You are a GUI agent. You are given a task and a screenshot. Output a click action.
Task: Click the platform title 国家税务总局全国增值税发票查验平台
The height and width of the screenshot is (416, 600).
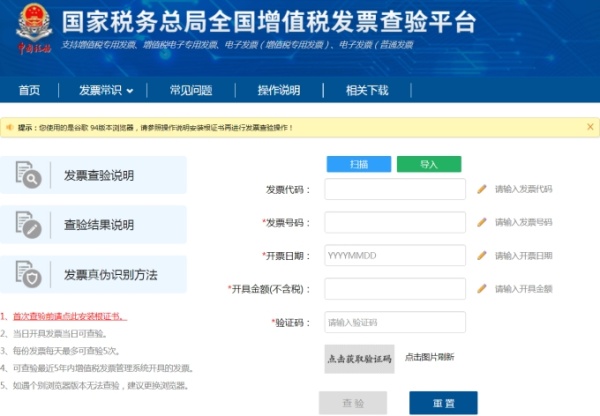coord(269,22)
